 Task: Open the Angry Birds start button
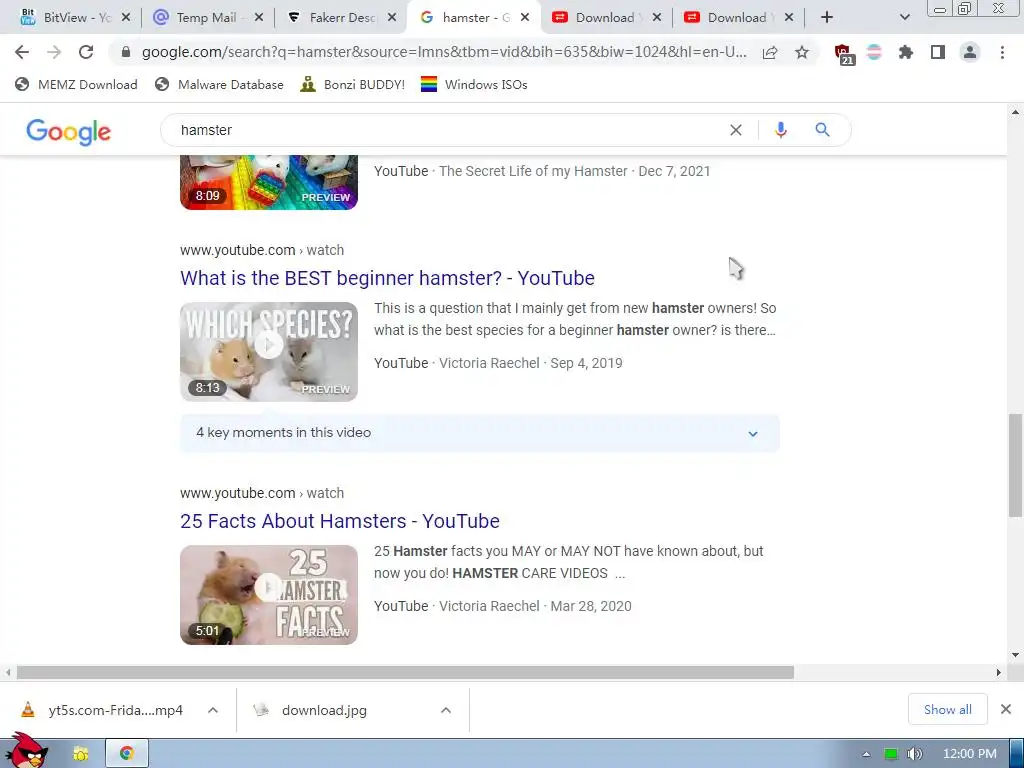[26, 751]
